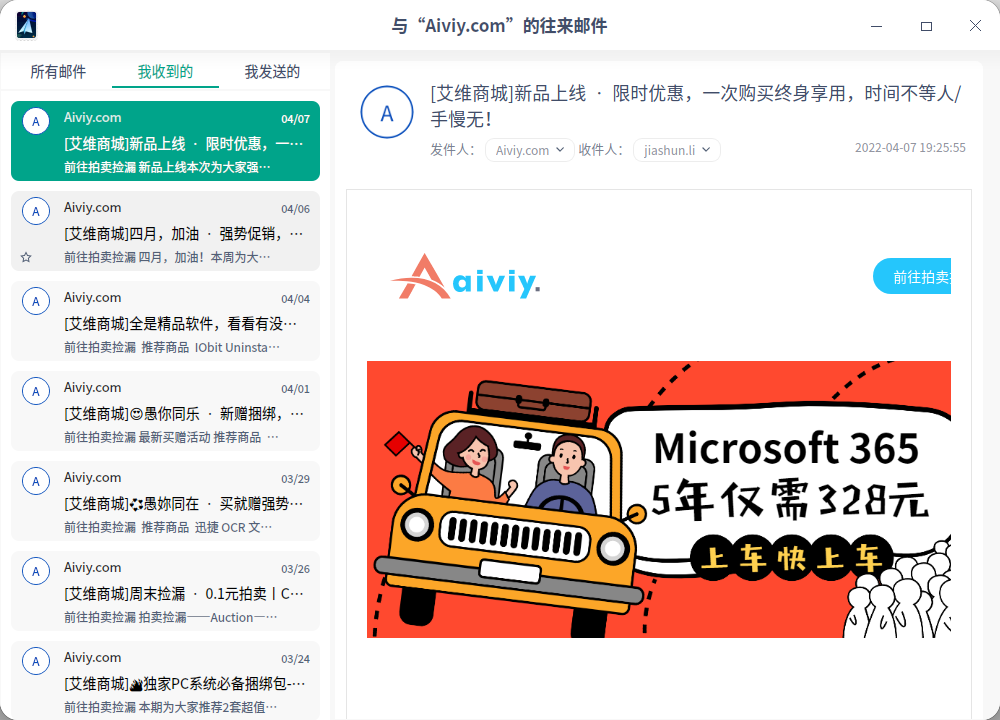The height and width of the screenshot is (720, 1000).
Task: Select the 我收到的 tab
Action: click(165, 71)
